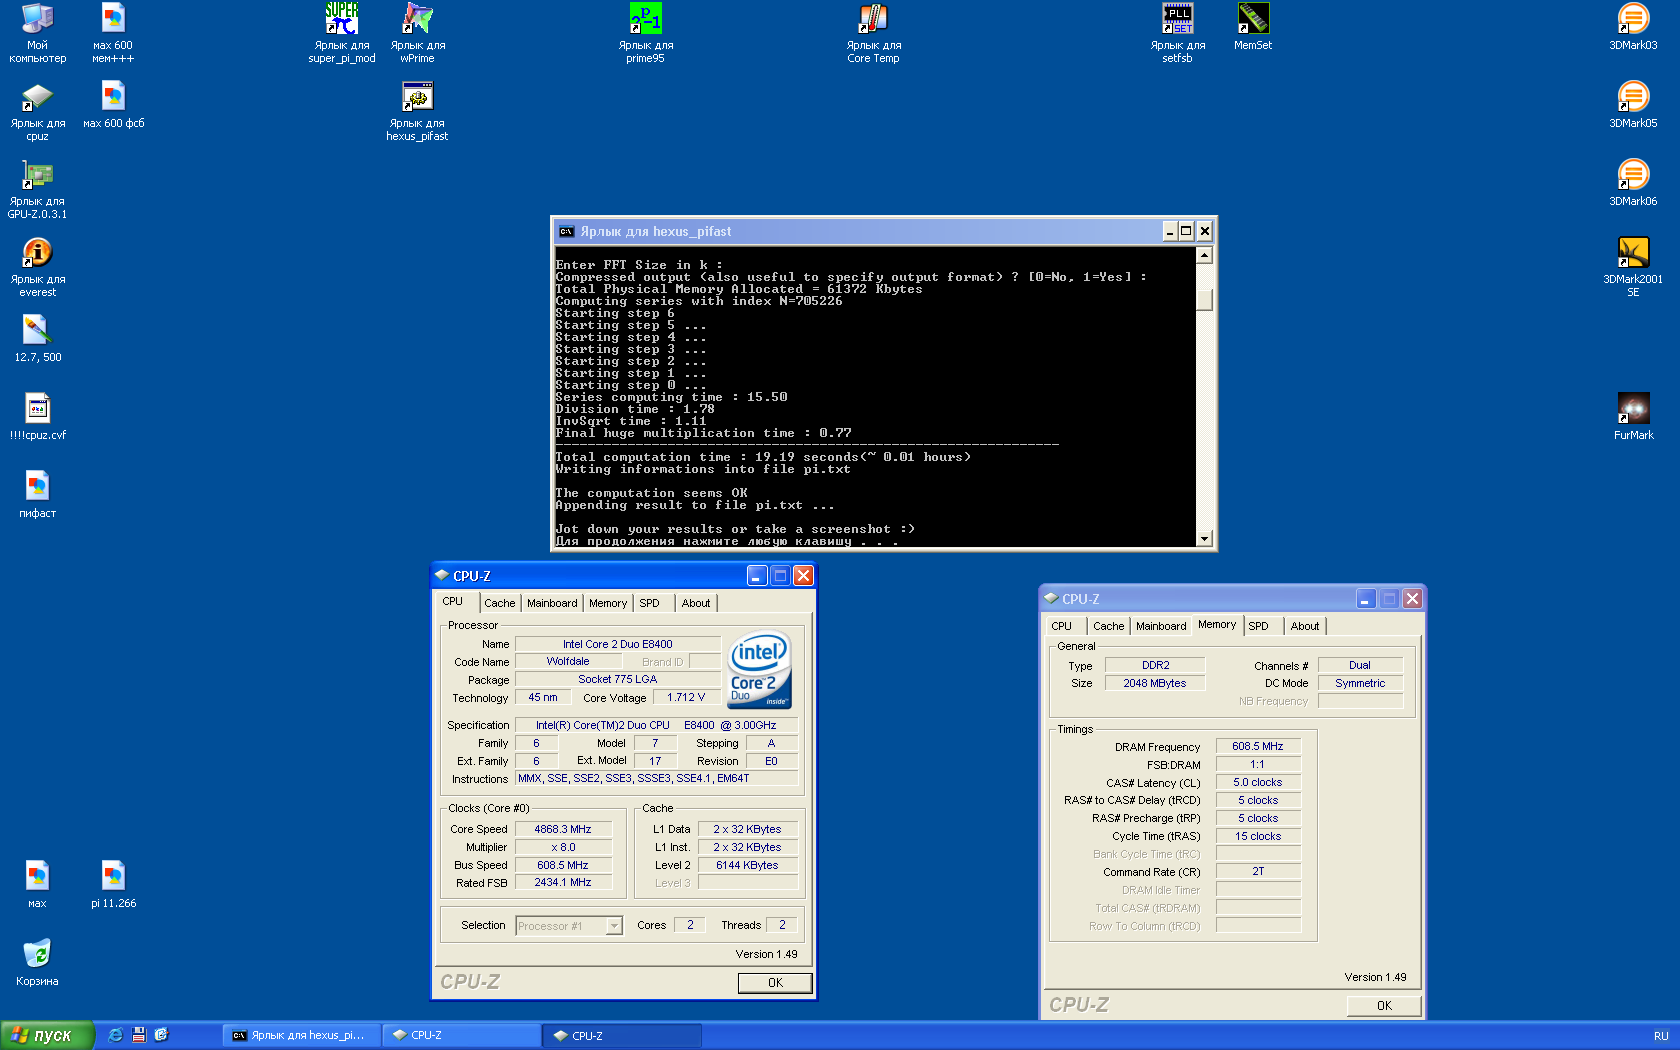This screenshot has width=1680, height=1050.
Task: Select the first CPU-Z taskbar button
Action: 462,1036
